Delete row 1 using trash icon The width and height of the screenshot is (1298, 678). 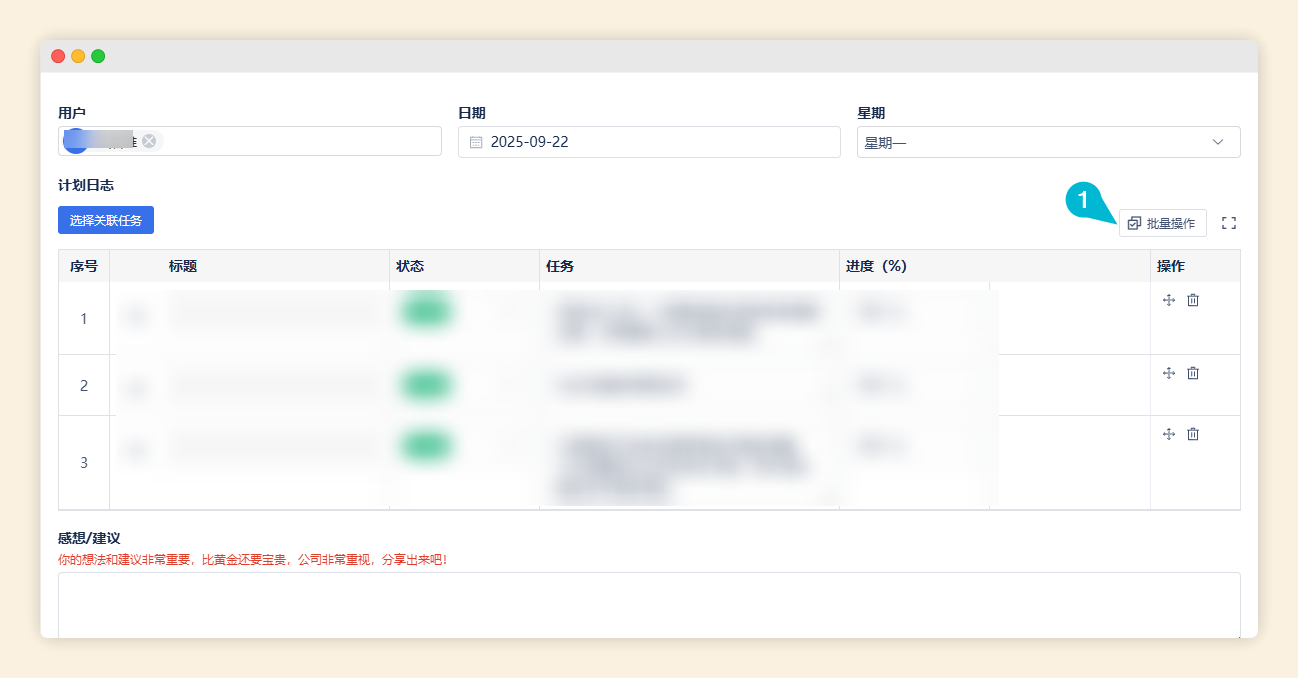[x=1193, y=300]
